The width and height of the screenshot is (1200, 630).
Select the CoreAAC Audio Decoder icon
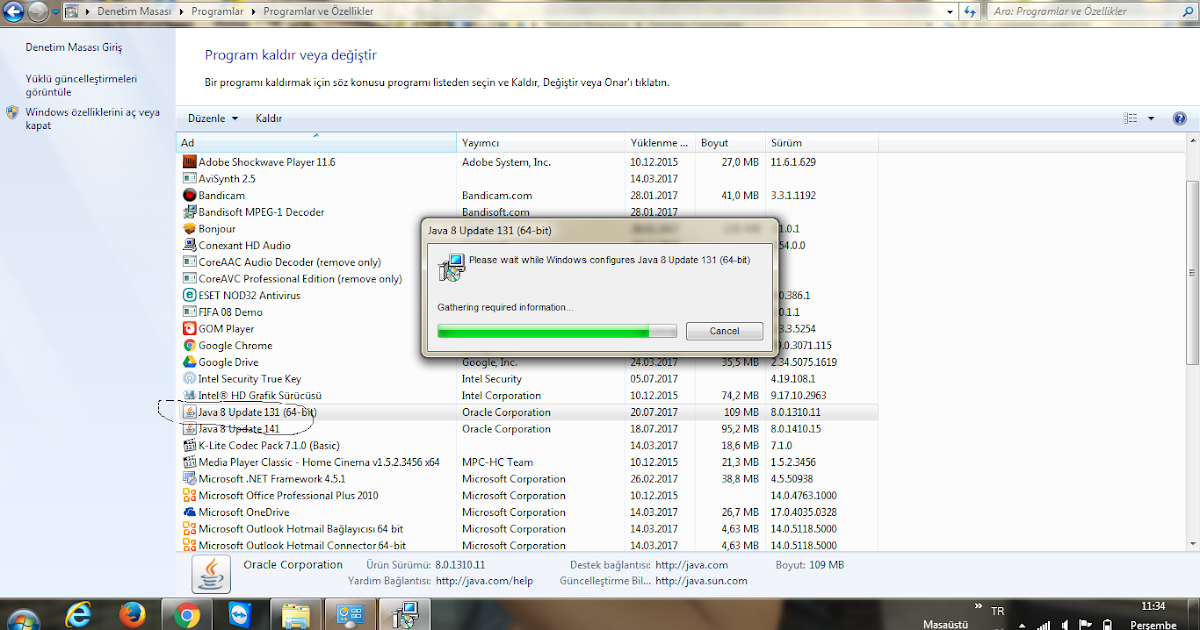190,262
